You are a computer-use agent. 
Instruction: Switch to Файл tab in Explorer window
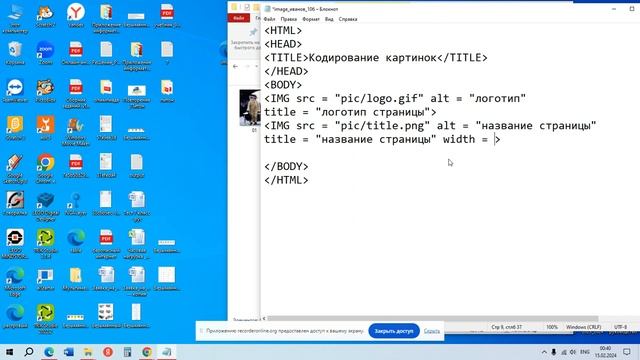[x=239, y=18]
